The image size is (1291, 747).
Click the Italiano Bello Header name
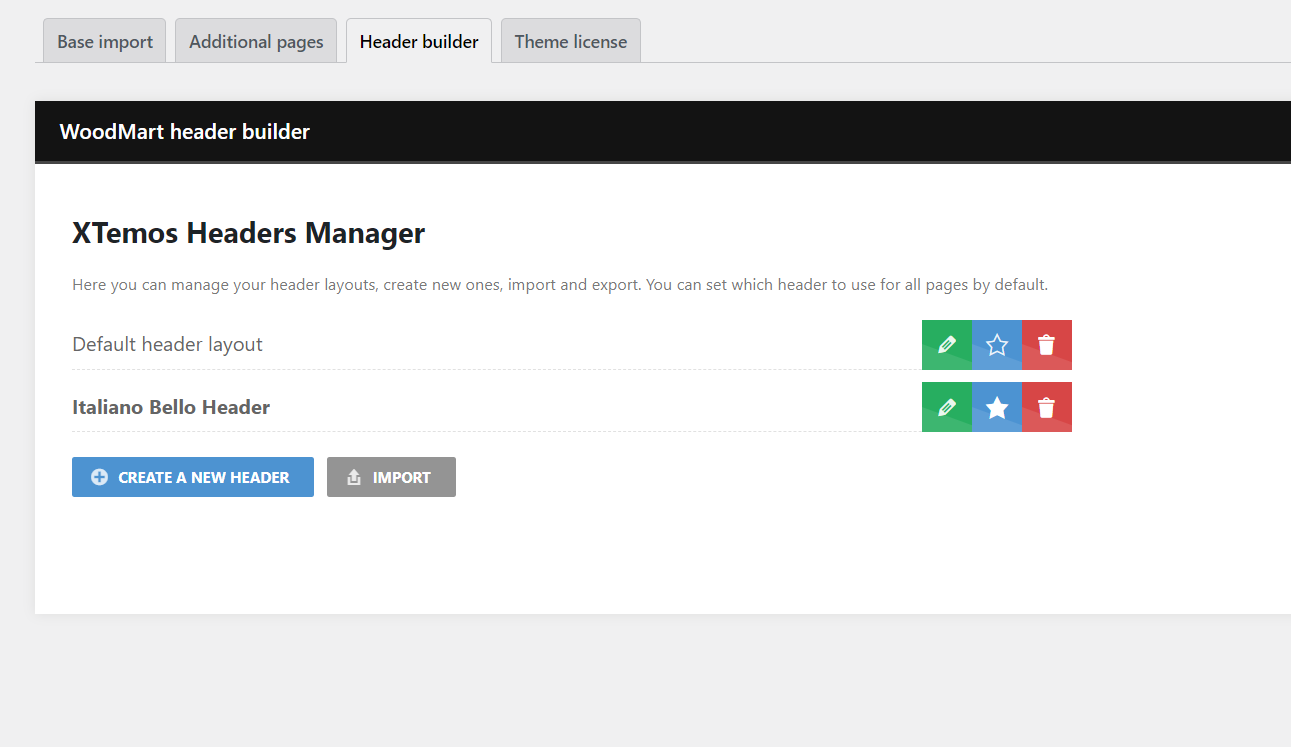(171, 407)
